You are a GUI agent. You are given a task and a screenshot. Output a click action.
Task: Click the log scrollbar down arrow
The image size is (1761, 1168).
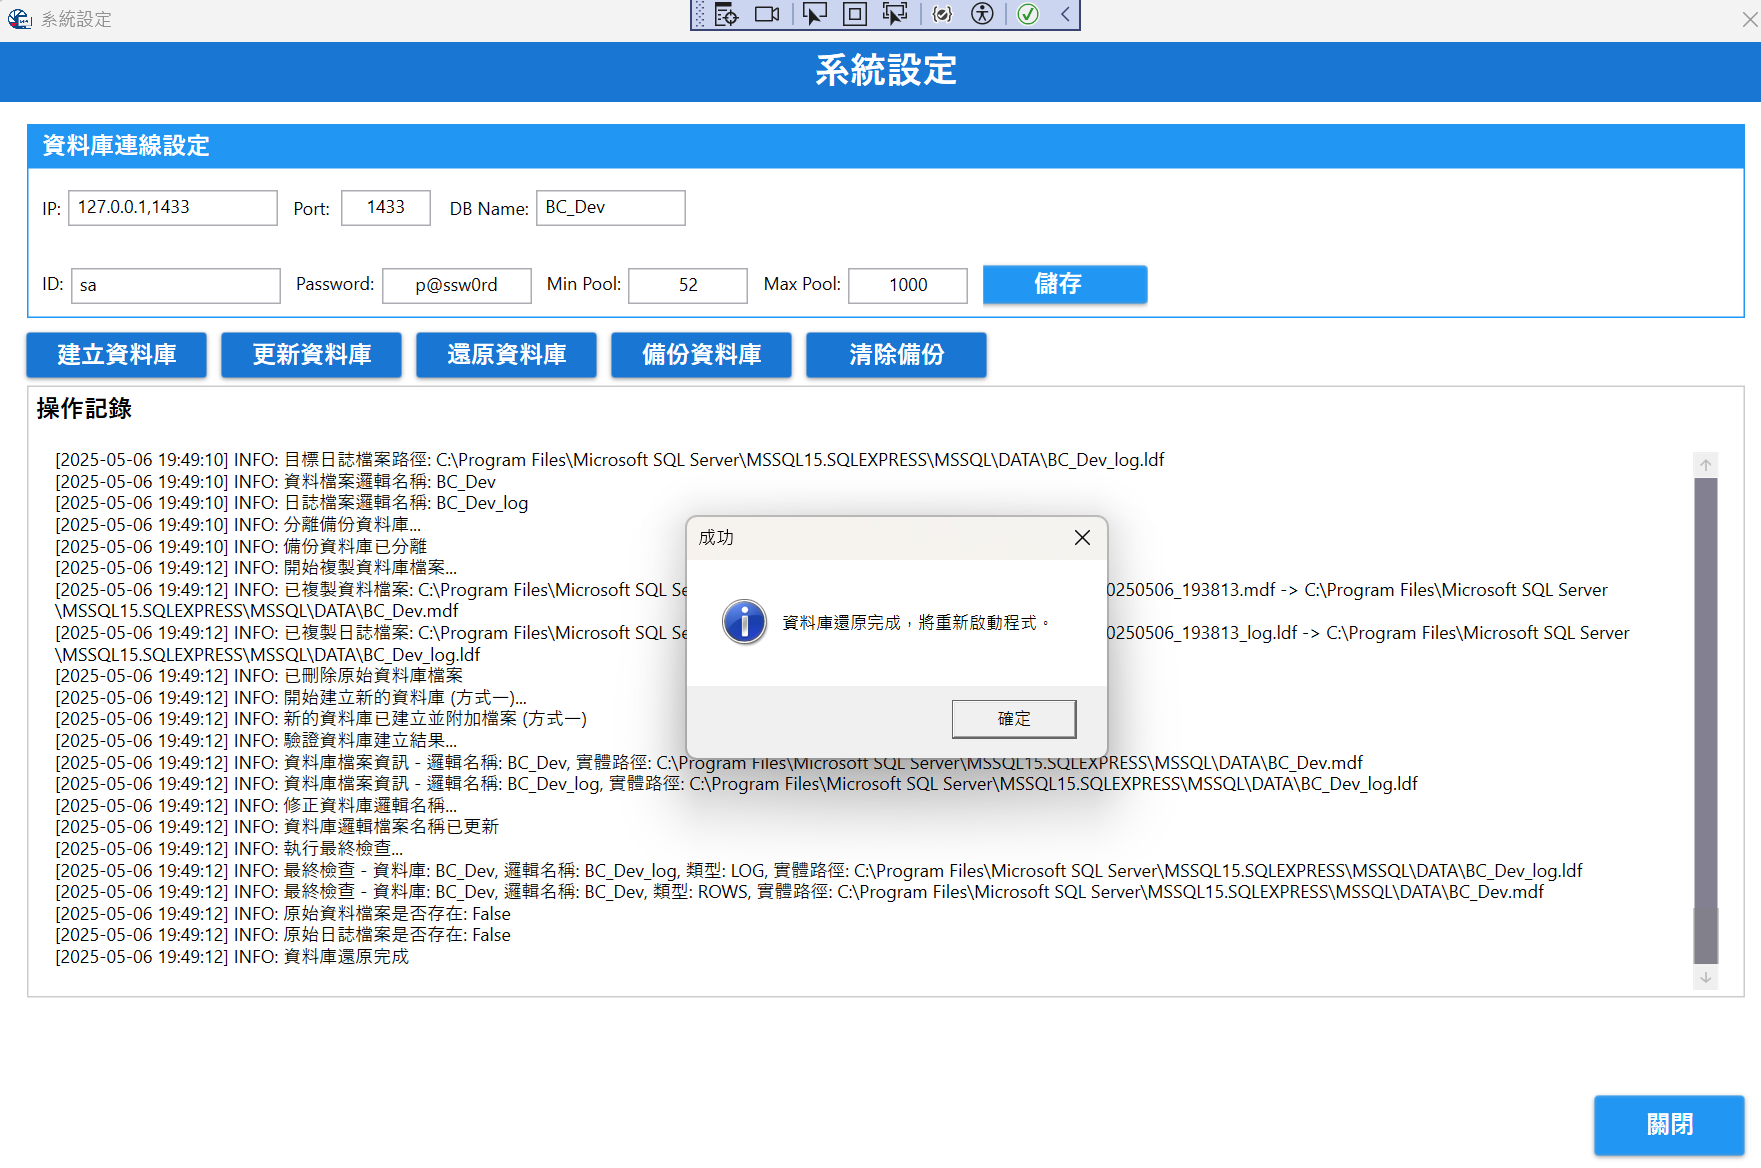[1706, 978]
